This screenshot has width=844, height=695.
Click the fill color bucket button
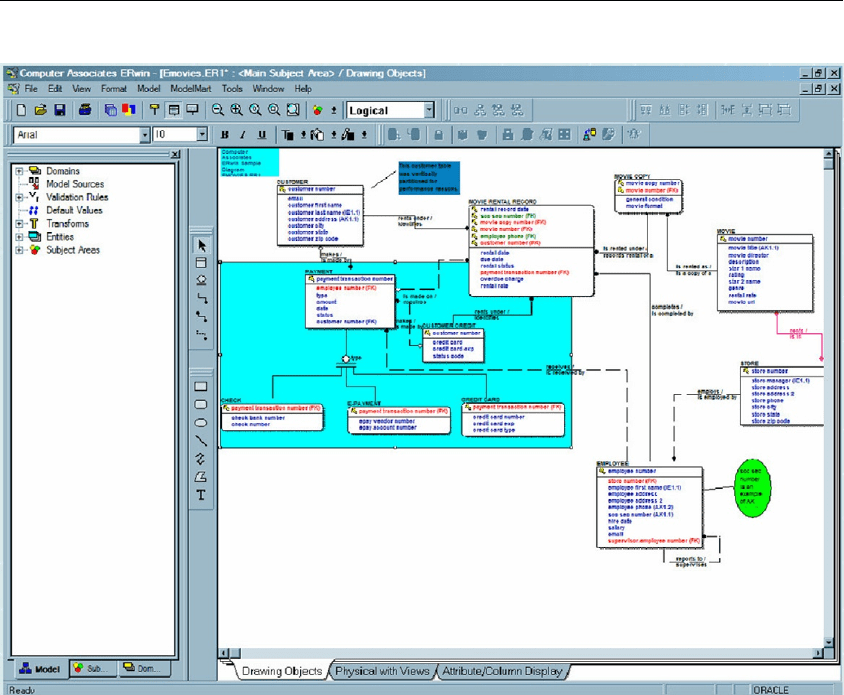[318, 135]
